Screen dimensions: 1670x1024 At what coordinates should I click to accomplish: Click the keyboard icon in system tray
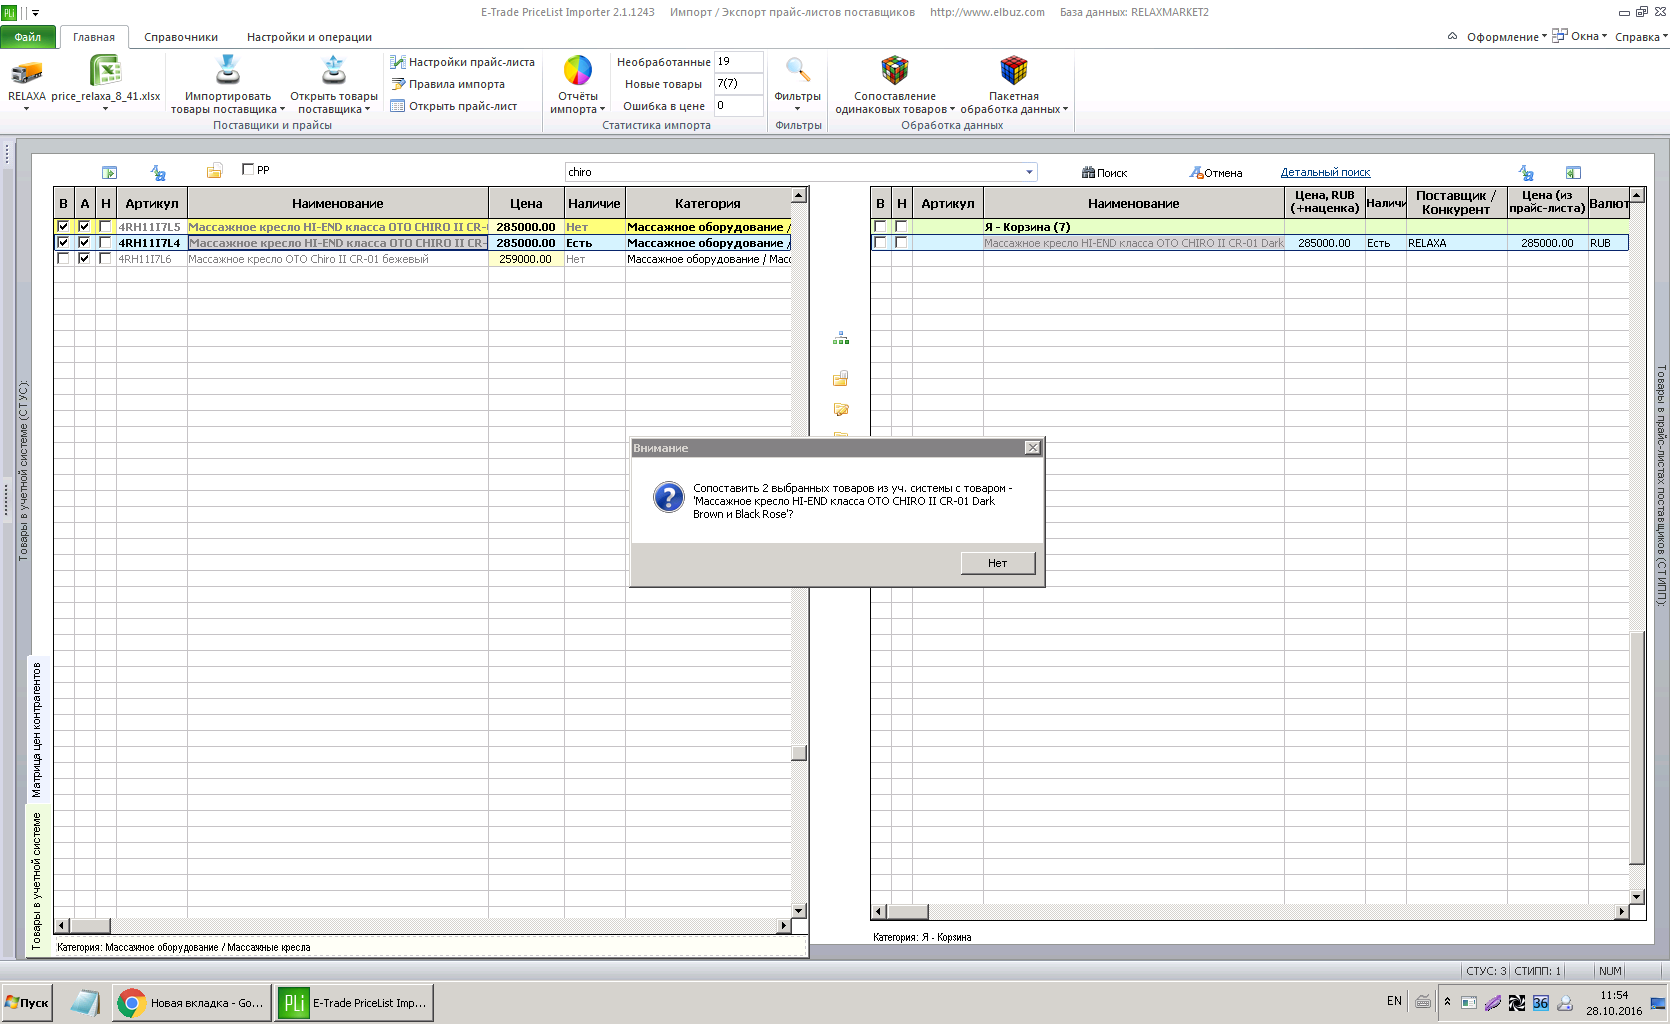[1422, 1001]
